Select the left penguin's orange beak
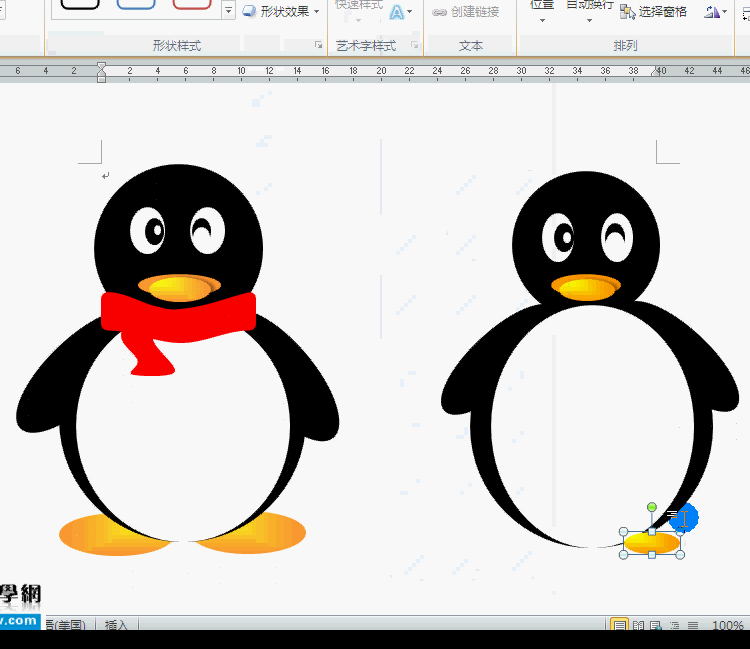The width and height of the screenshot is (750, 649). pyautogui.click(x=179, y=288)
